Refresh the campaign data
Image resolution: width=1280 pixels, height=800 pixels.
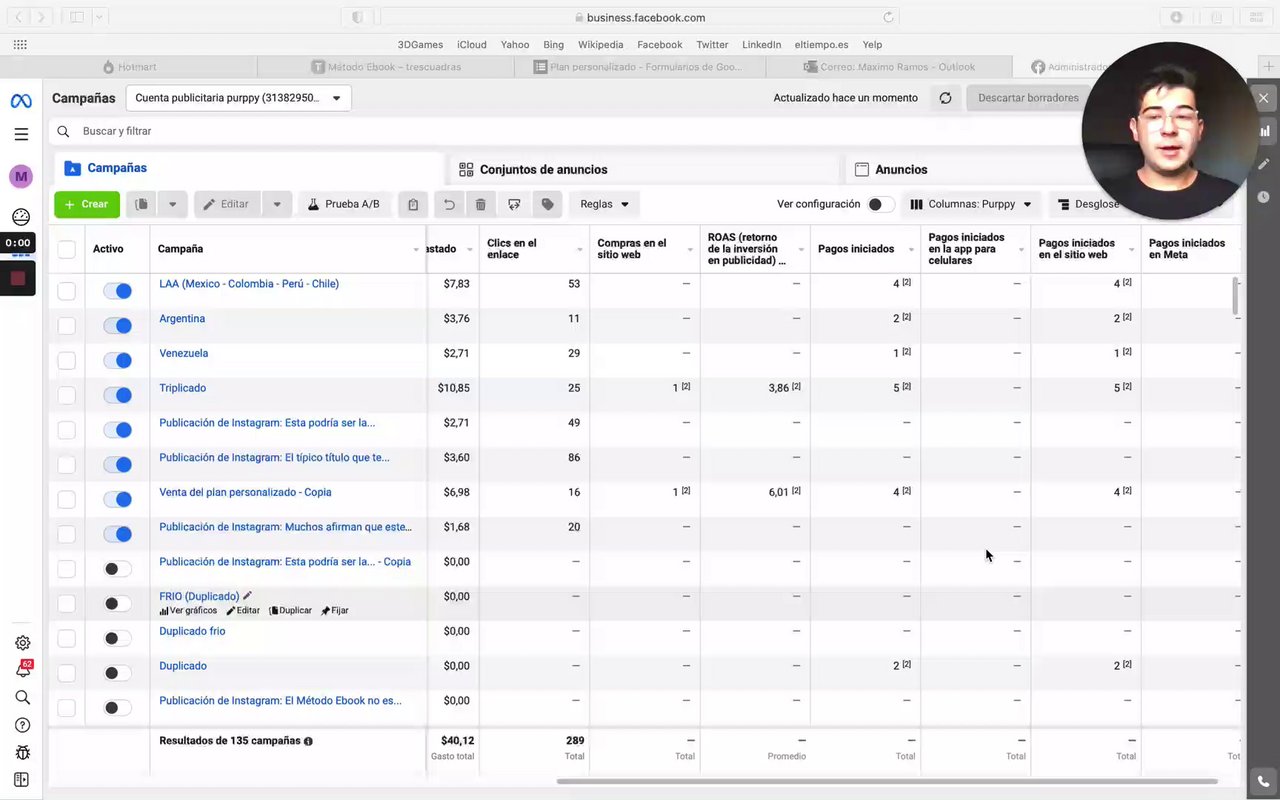click(x=945, y=98)
